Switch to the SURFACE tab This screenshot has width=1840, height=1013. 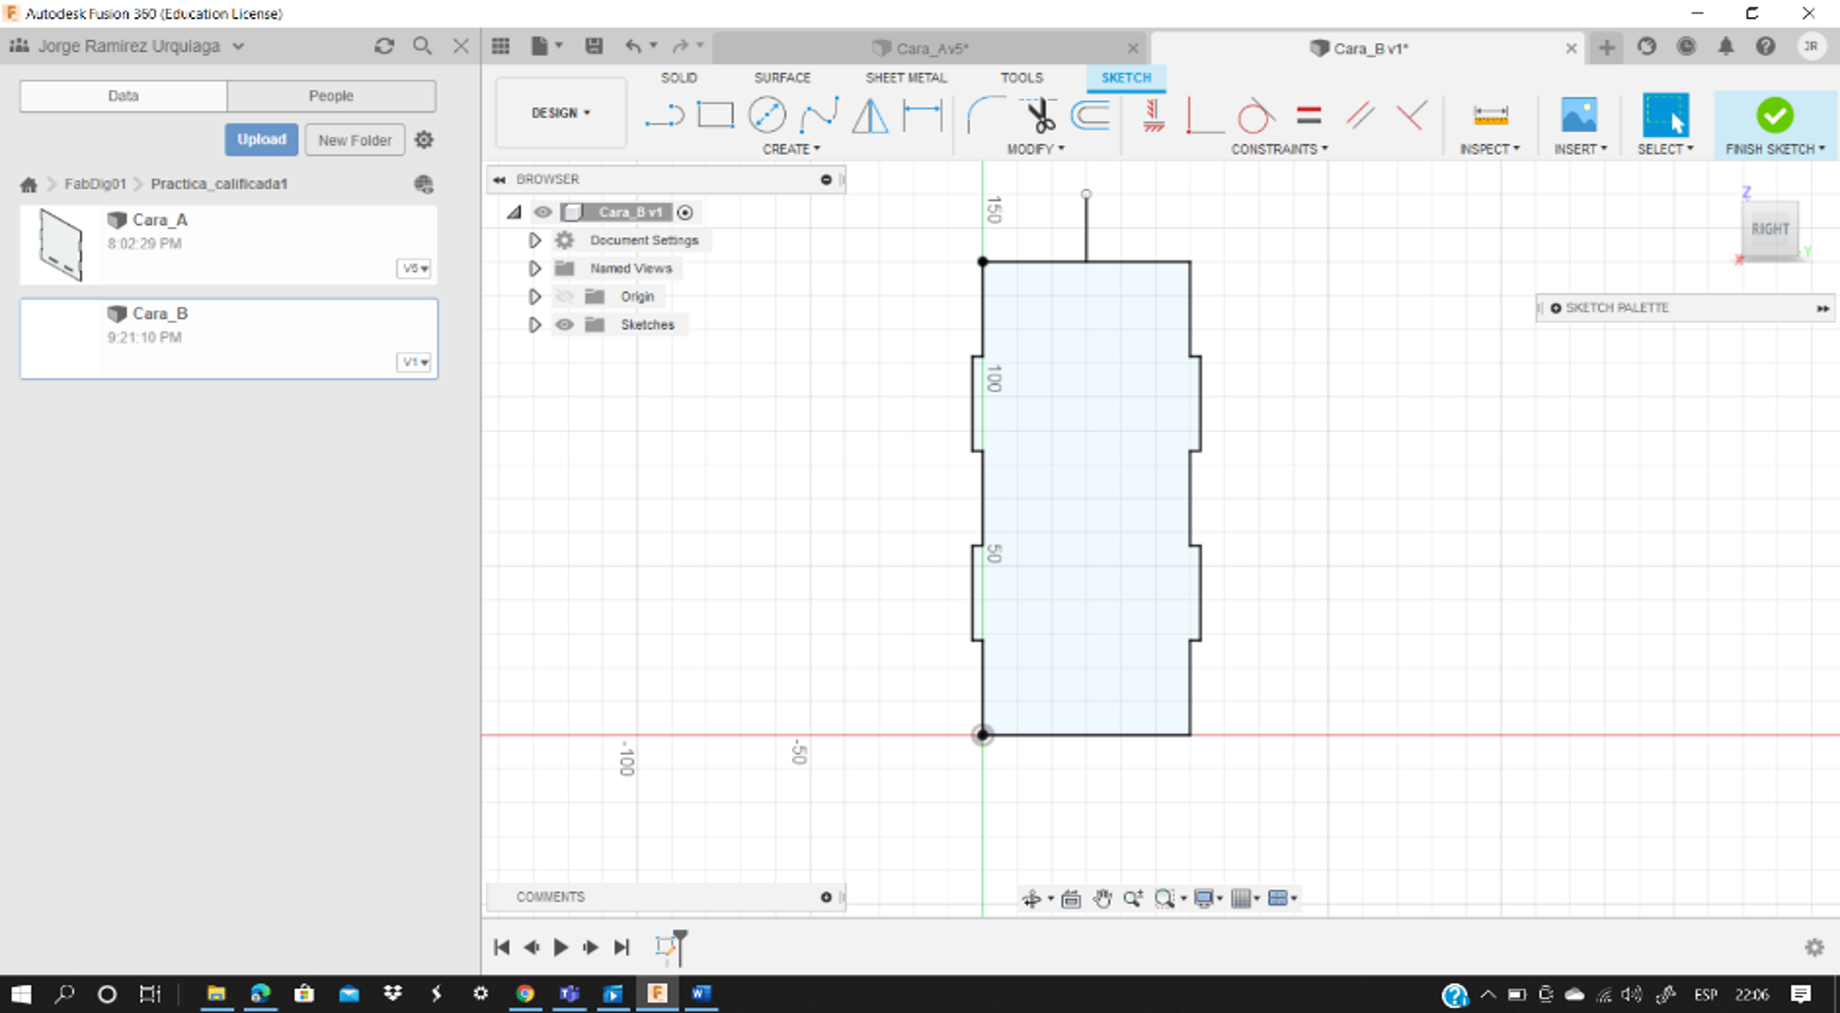pos(782,78)
